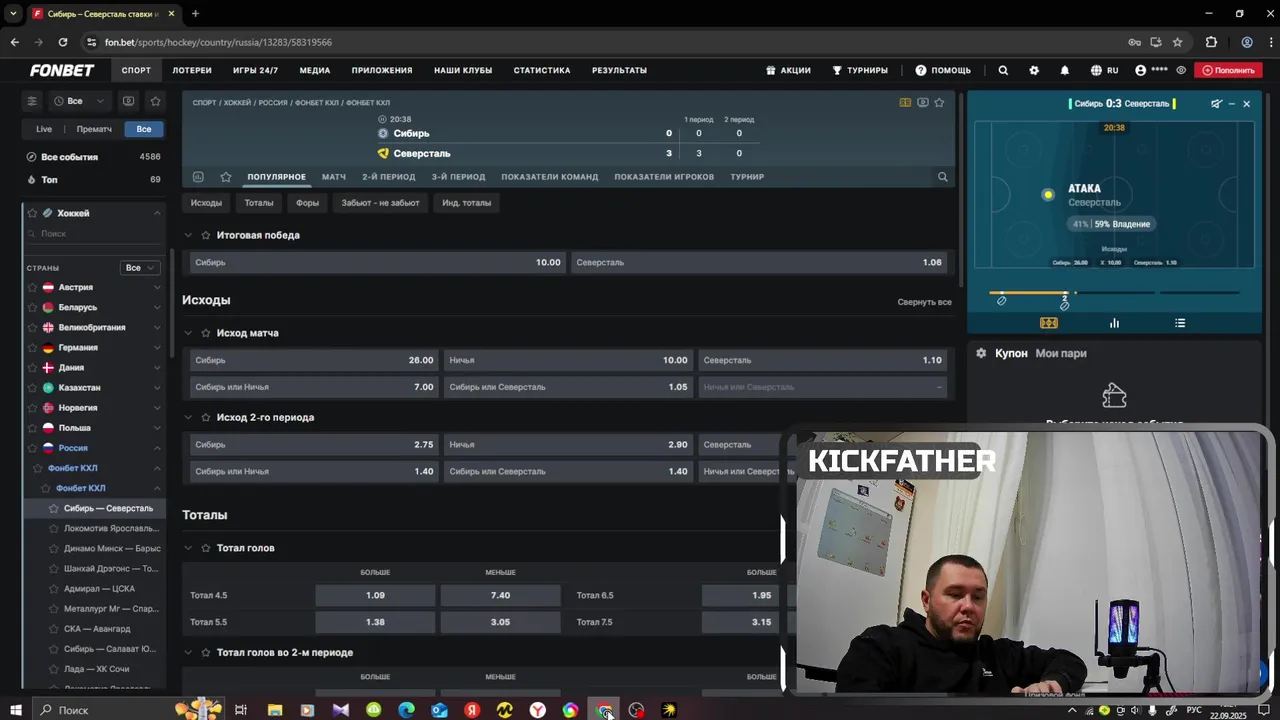The width and height of the screenshot is (1280, 720).
Task: Open the Лотереи menu
Action: click(192, 70)
